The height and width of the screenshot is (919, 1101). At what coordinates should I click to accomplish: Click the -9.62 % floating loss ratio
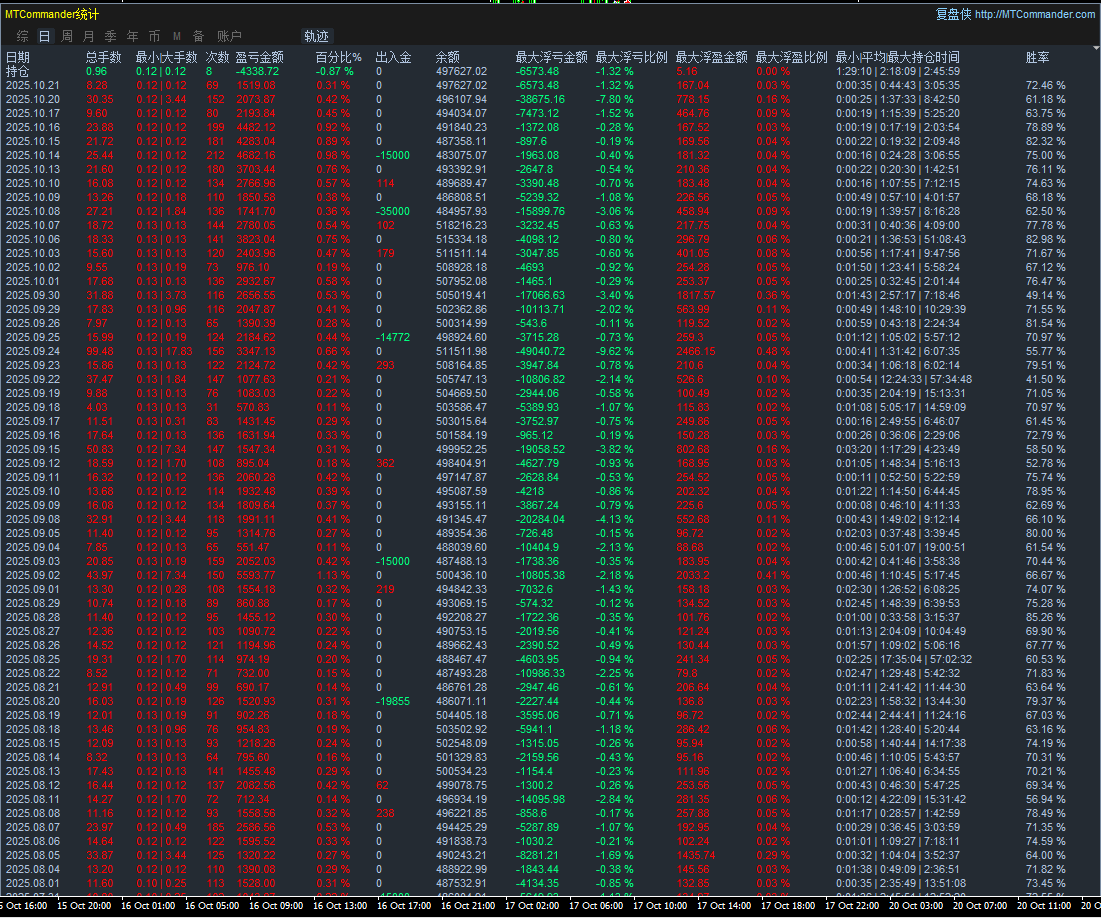[614, 351]
